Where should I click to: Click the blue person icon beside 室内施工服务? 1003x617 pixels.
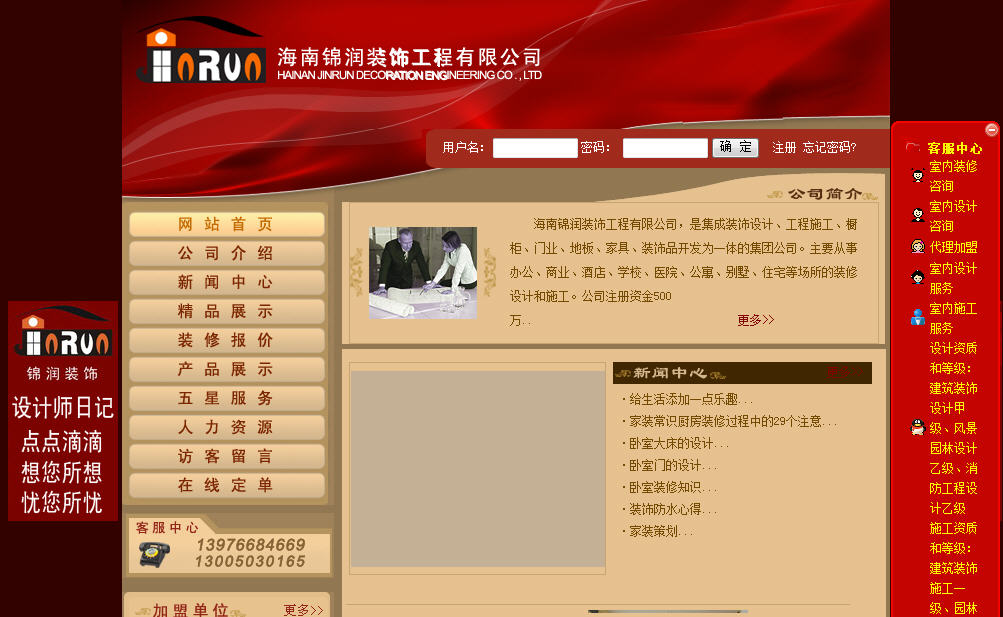click(918, 317)
